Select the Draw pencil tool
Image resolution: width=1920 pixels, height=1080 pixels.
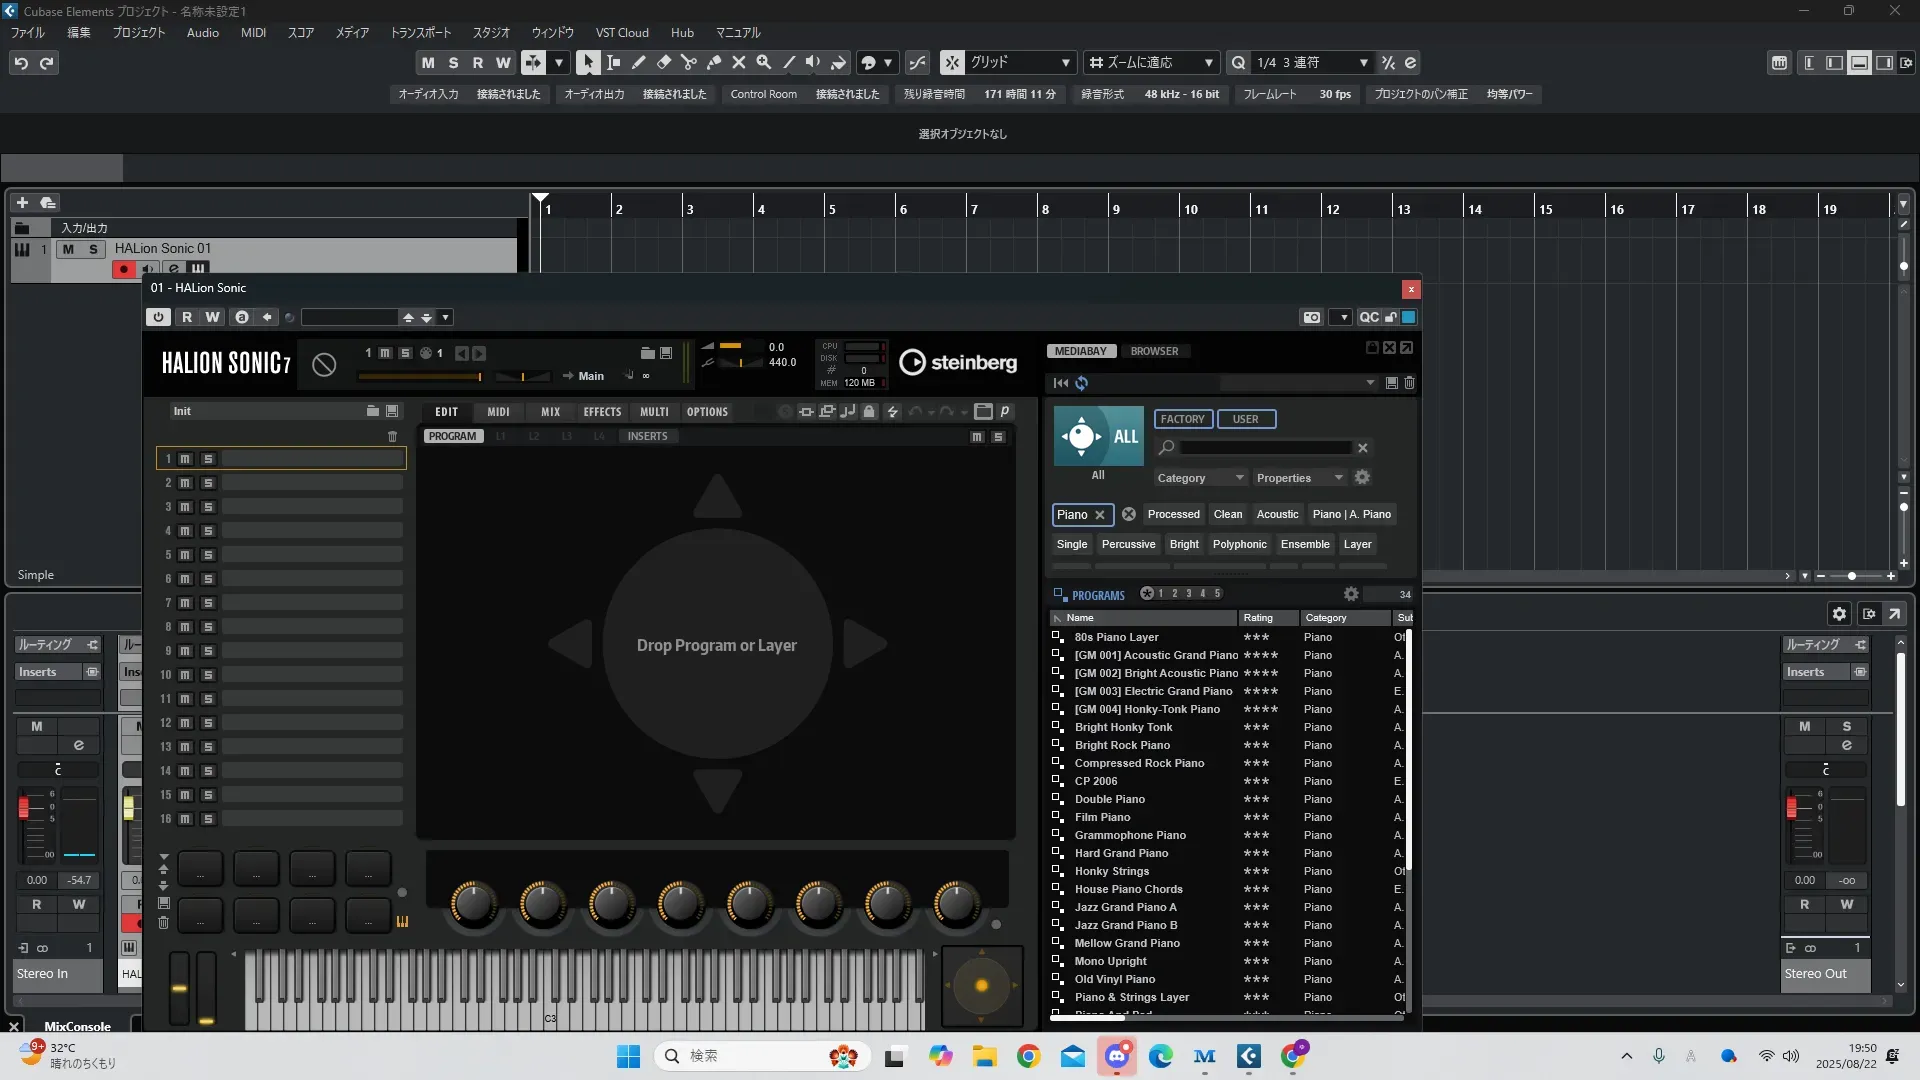(638, 62)
